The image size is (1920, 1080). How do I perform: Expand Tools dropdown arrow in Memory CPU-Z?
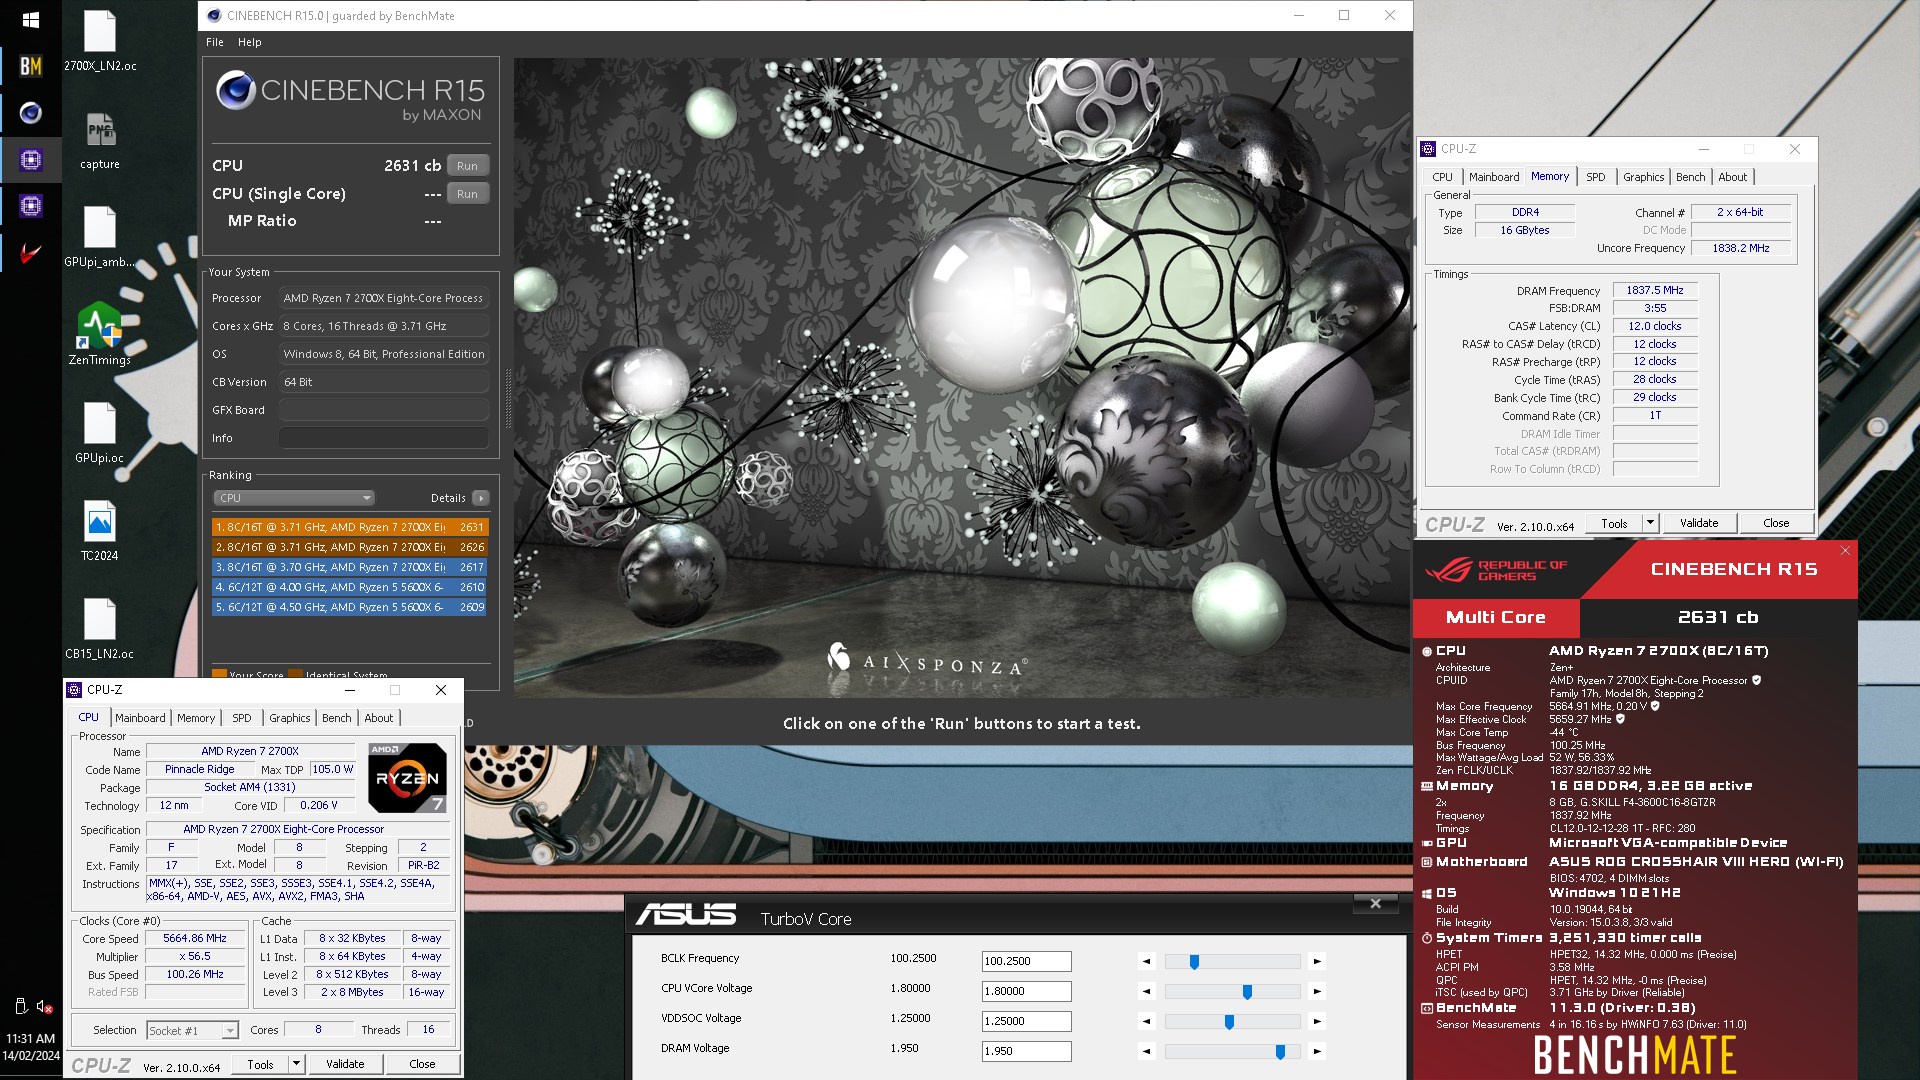coord(1650,523)
